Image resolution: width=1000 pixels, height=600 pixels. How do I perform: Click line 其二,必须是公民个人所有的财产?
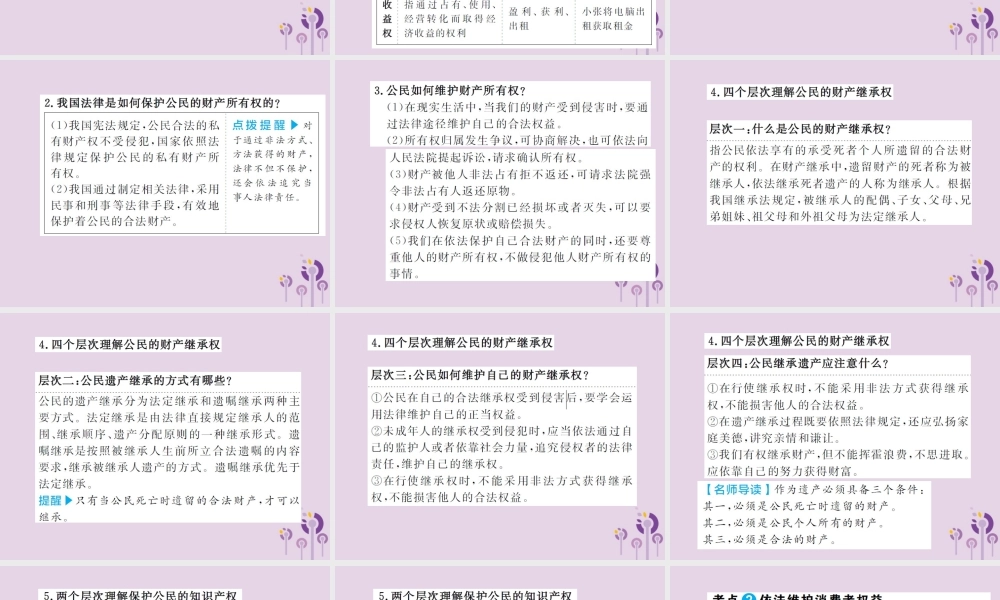tap(793, 522)
